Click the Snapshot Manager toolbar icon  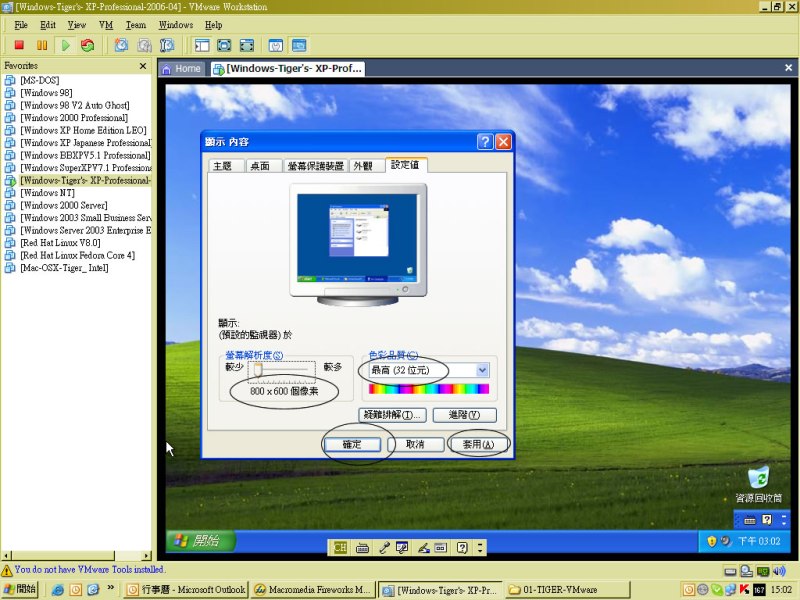pos(167,45)
